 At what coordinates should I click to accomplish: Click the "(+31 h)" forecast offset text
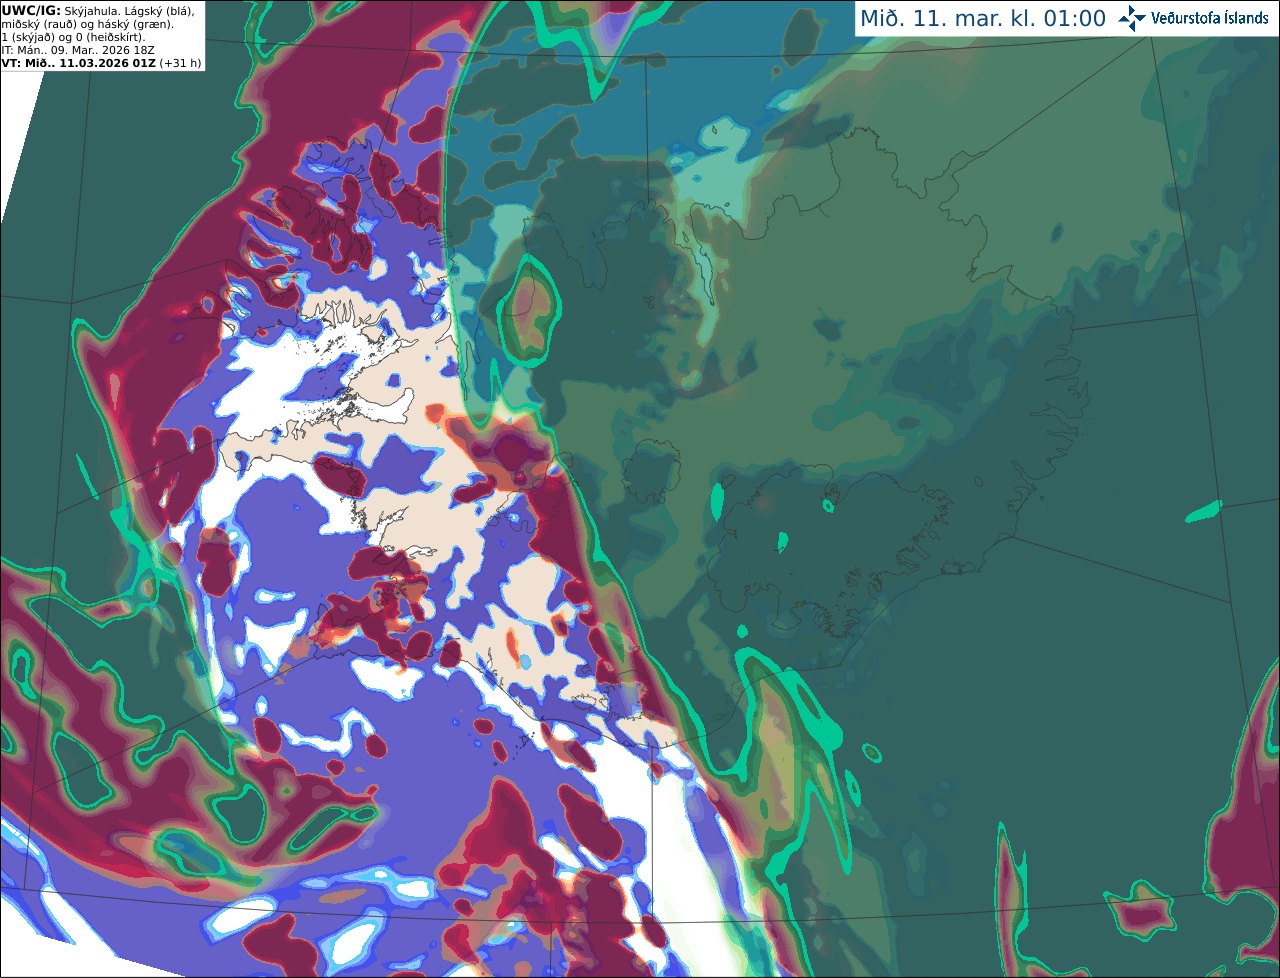180,63
